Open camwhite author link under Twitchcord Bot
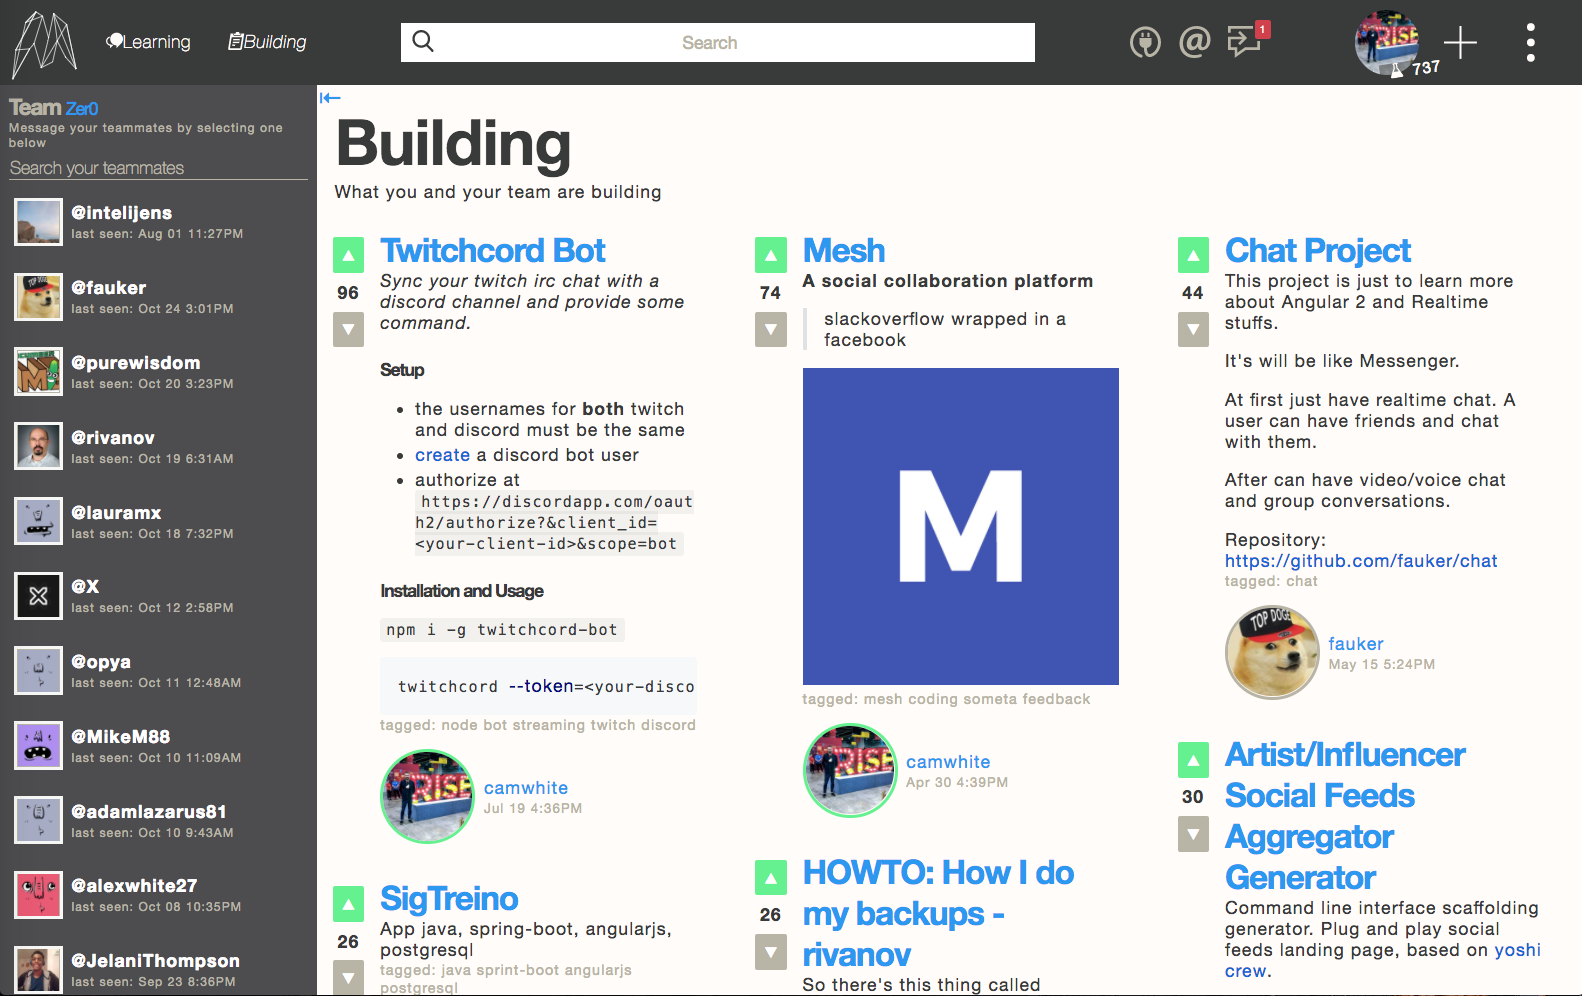Viewport: 1582px width, 996px height. click(x=526, y=788)
